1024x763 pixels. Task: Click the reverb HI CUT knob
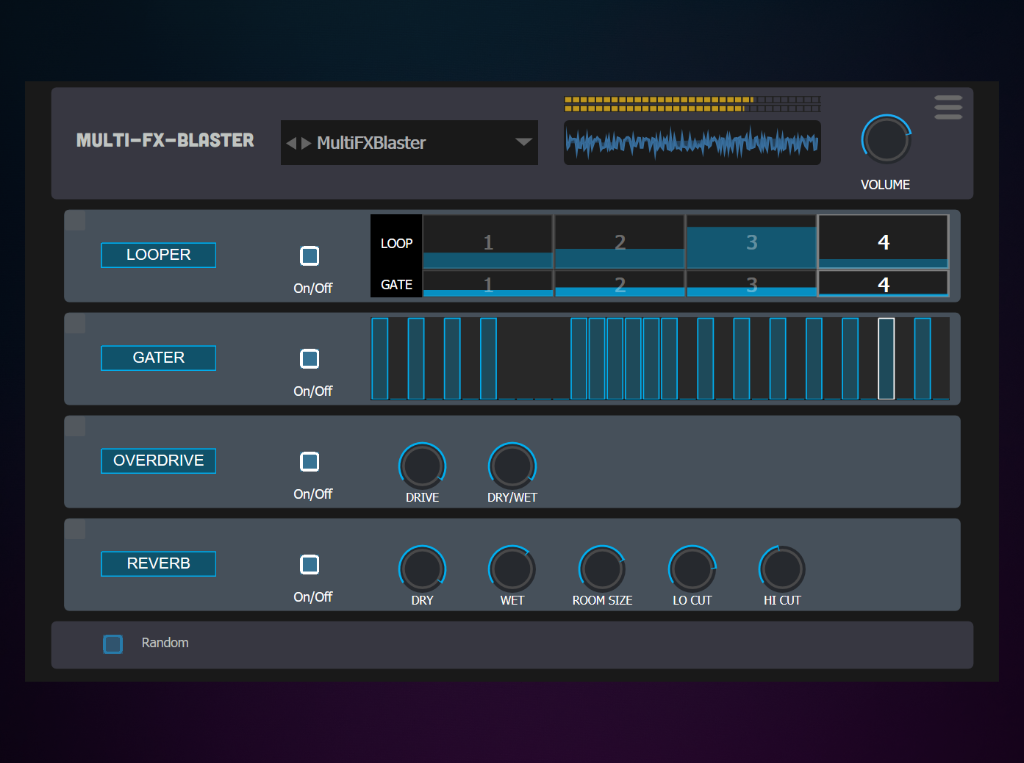(x=782, y=569)
